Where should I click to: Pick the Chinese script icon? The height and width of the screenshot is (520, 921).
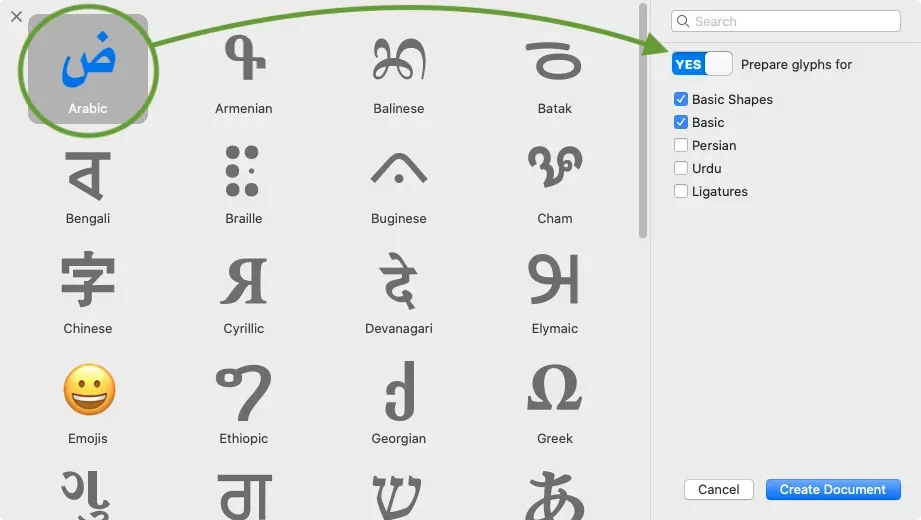[x=88, y=279]
